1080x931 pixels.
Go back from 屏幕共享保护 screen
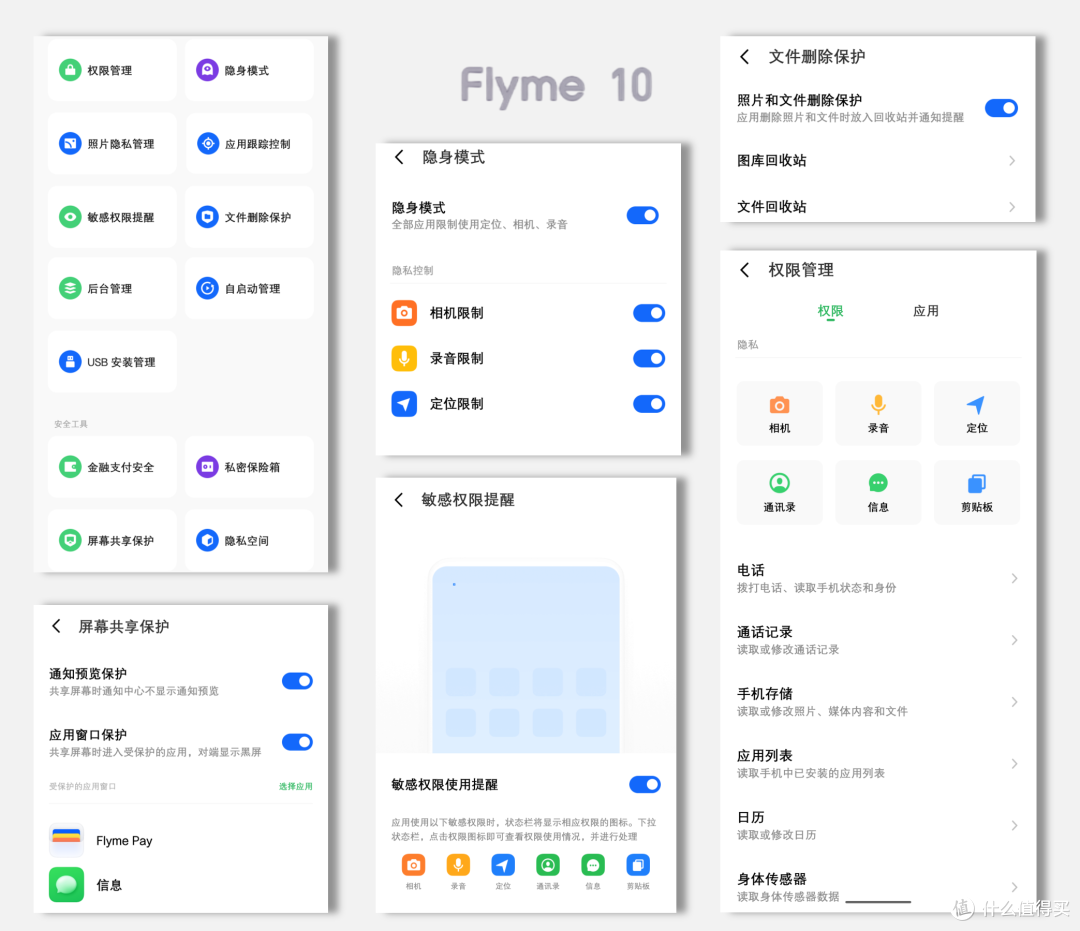(56, 626)
